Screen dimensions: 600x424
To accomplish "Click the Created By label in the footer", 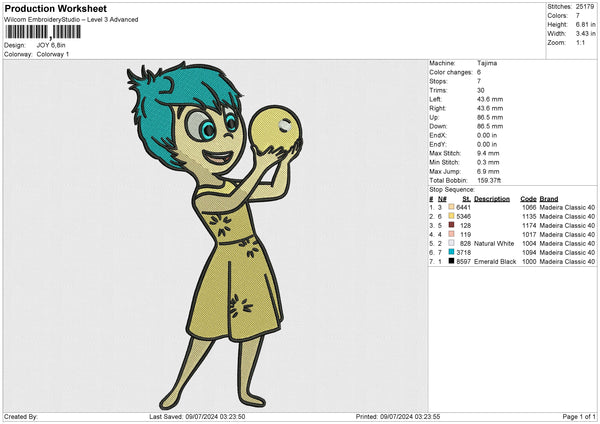I will point(21,416).
